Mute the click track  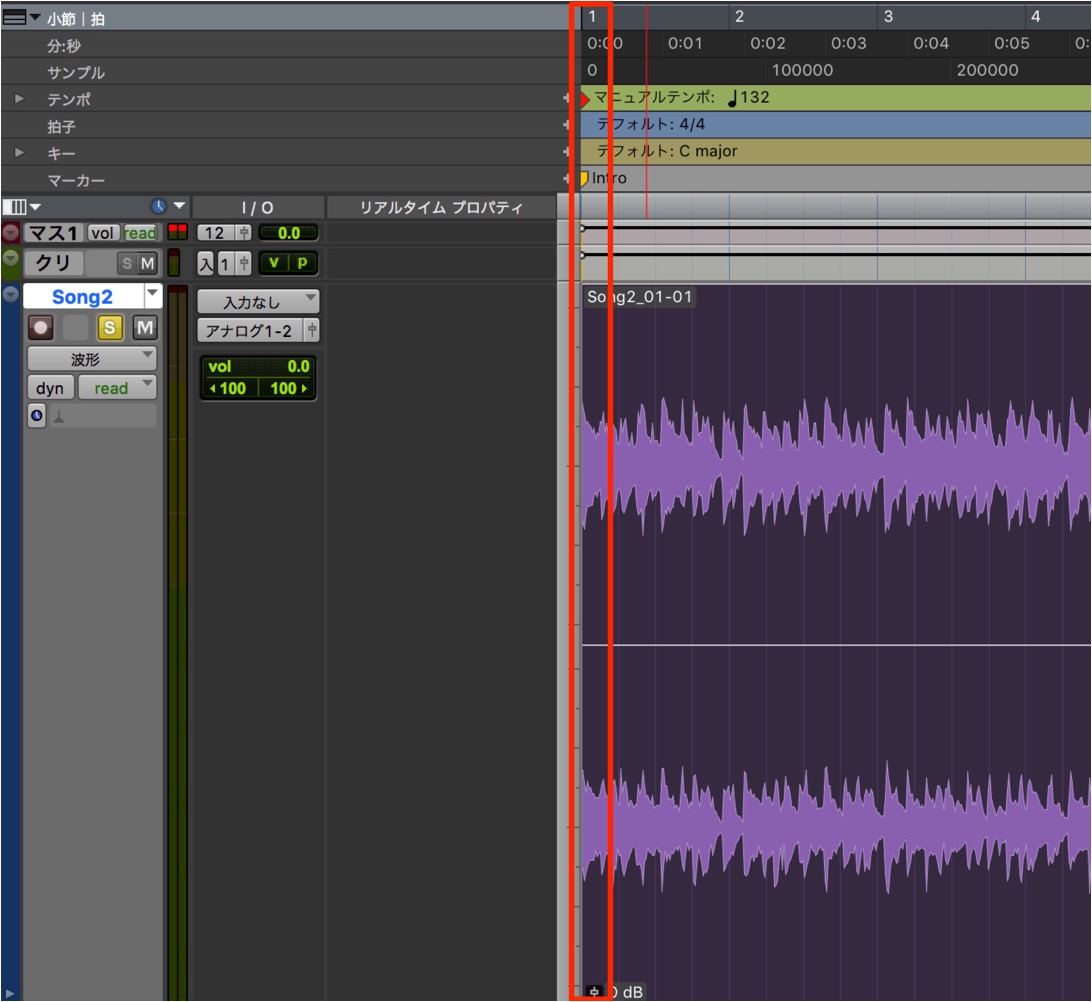tap(147, 263)
